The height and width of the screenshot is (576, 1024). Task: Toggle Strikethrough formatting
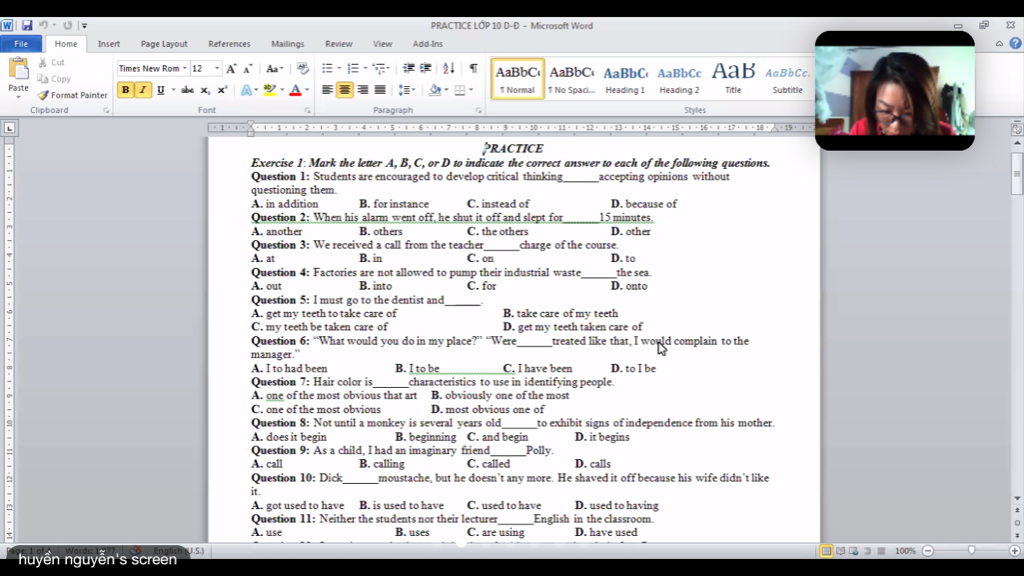click(x=187, y=90)
